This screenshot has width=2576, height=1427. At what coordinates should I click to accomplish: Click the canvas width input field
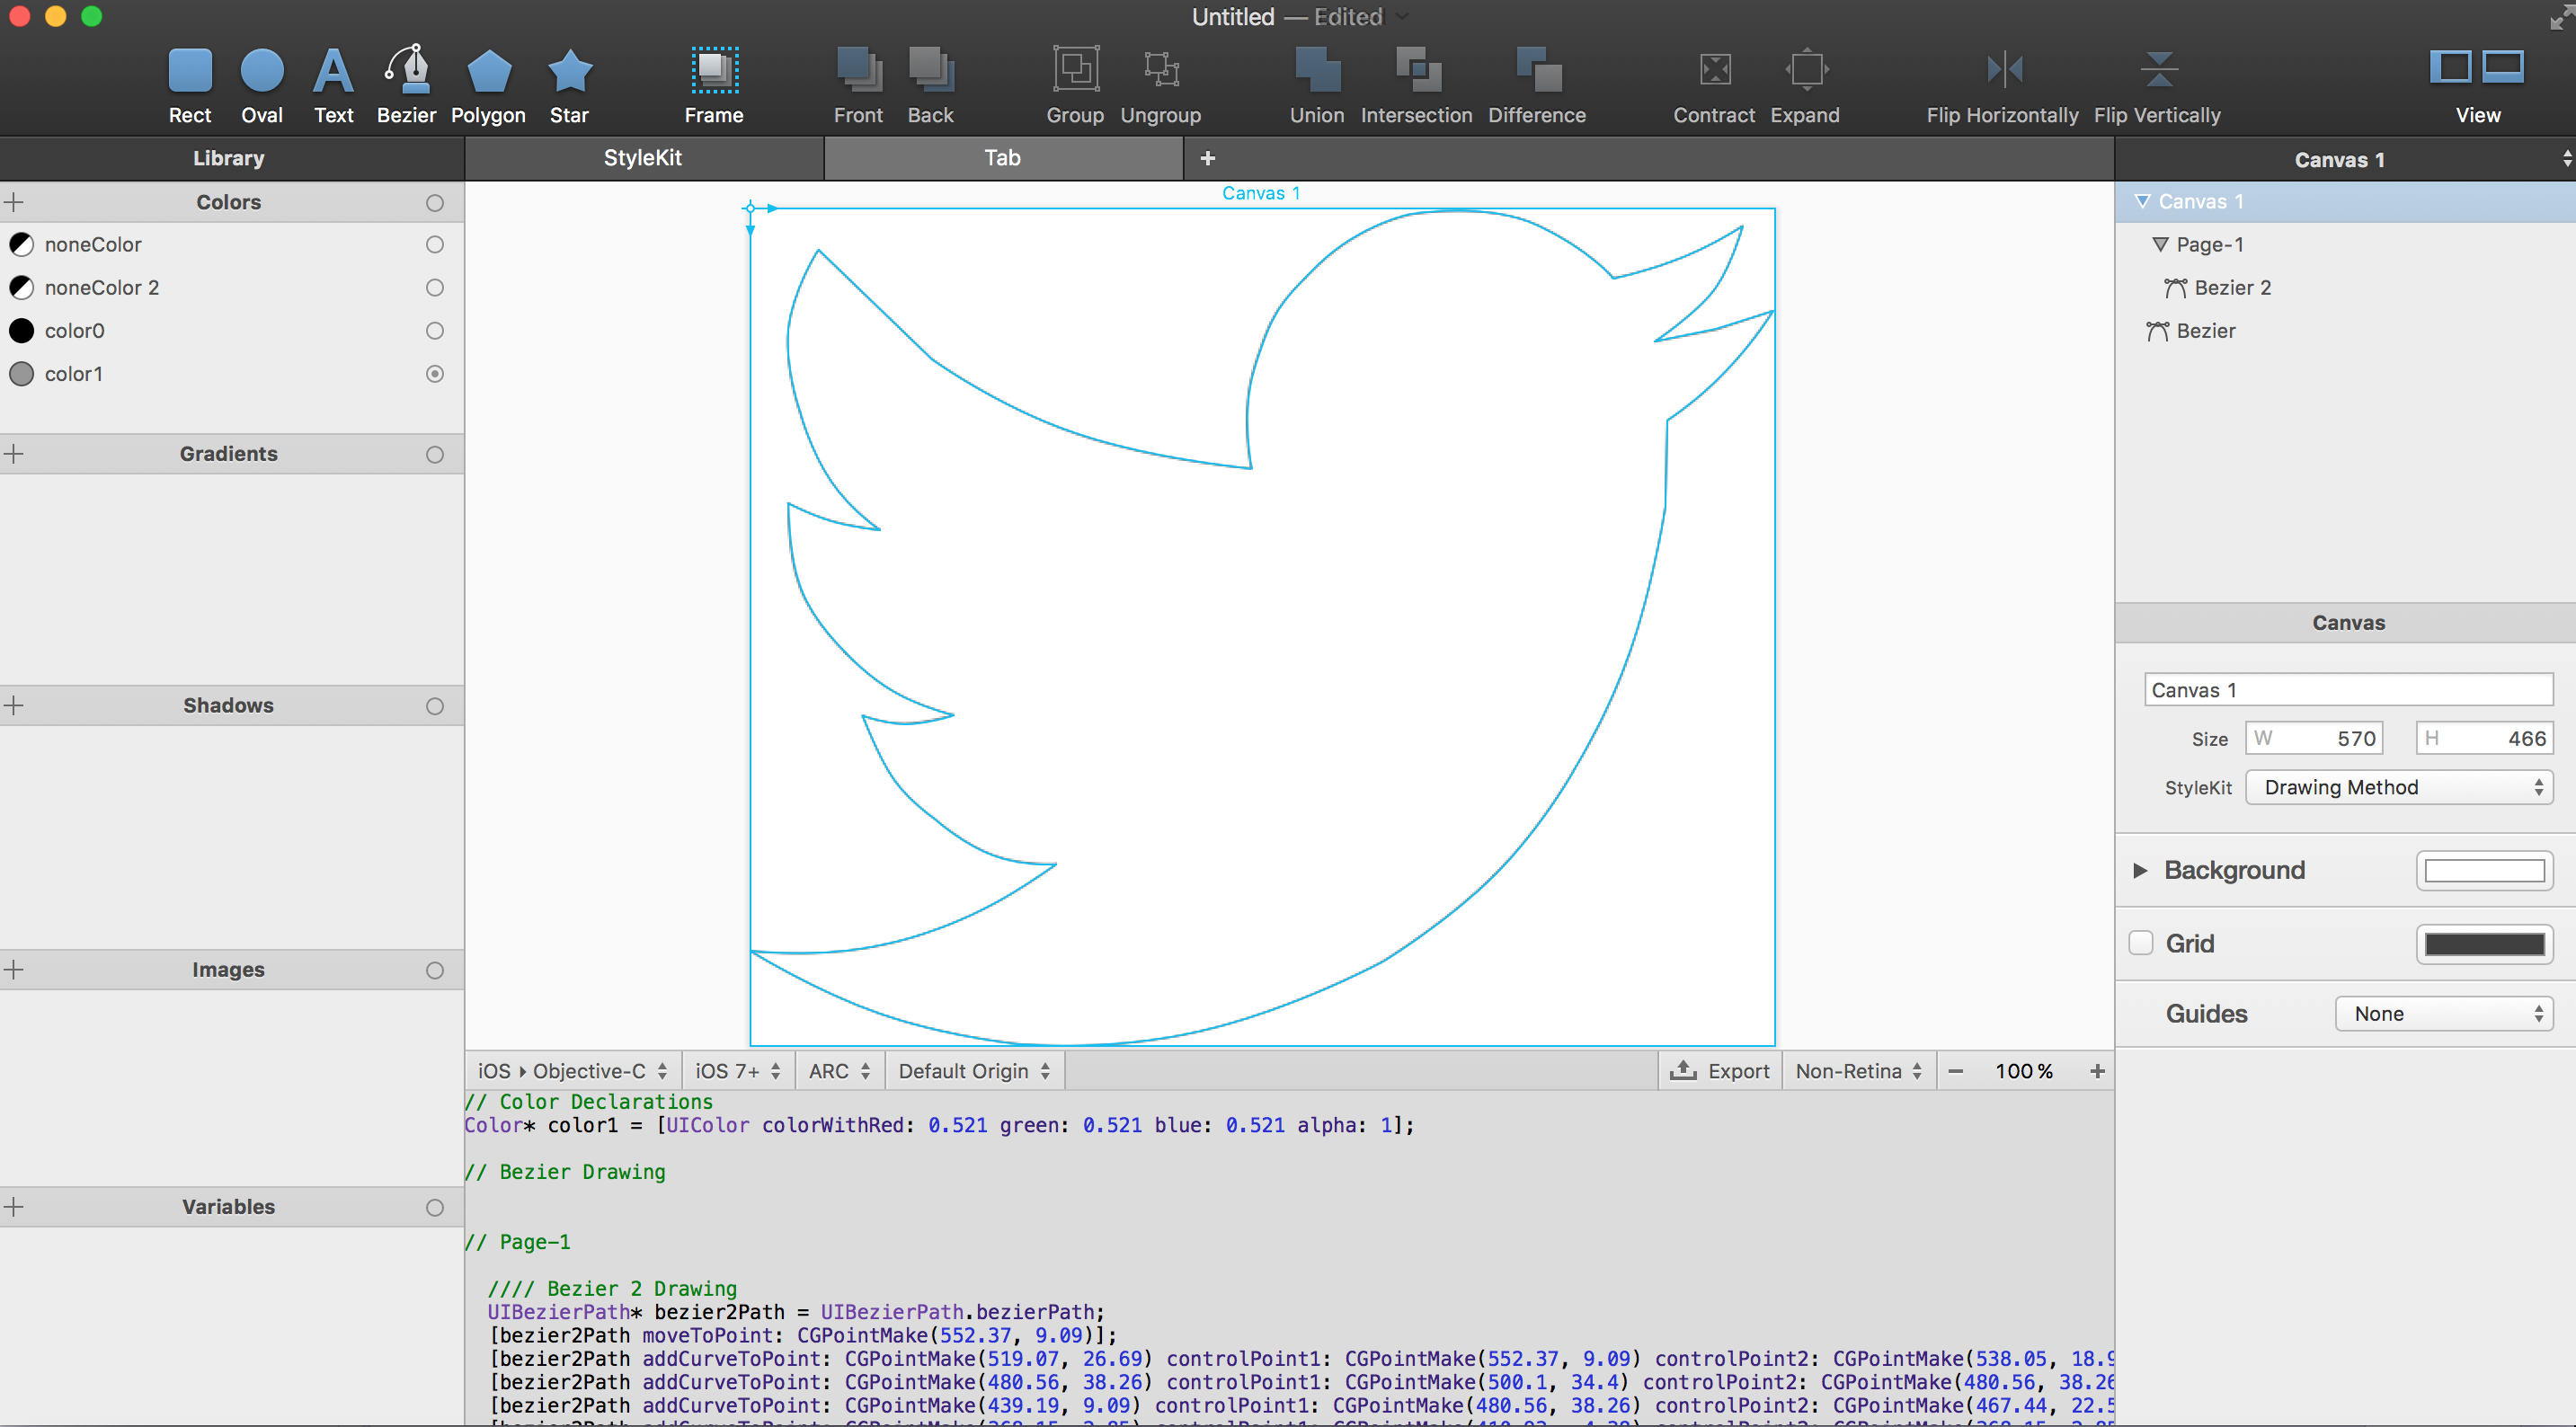coord(2314,738)
